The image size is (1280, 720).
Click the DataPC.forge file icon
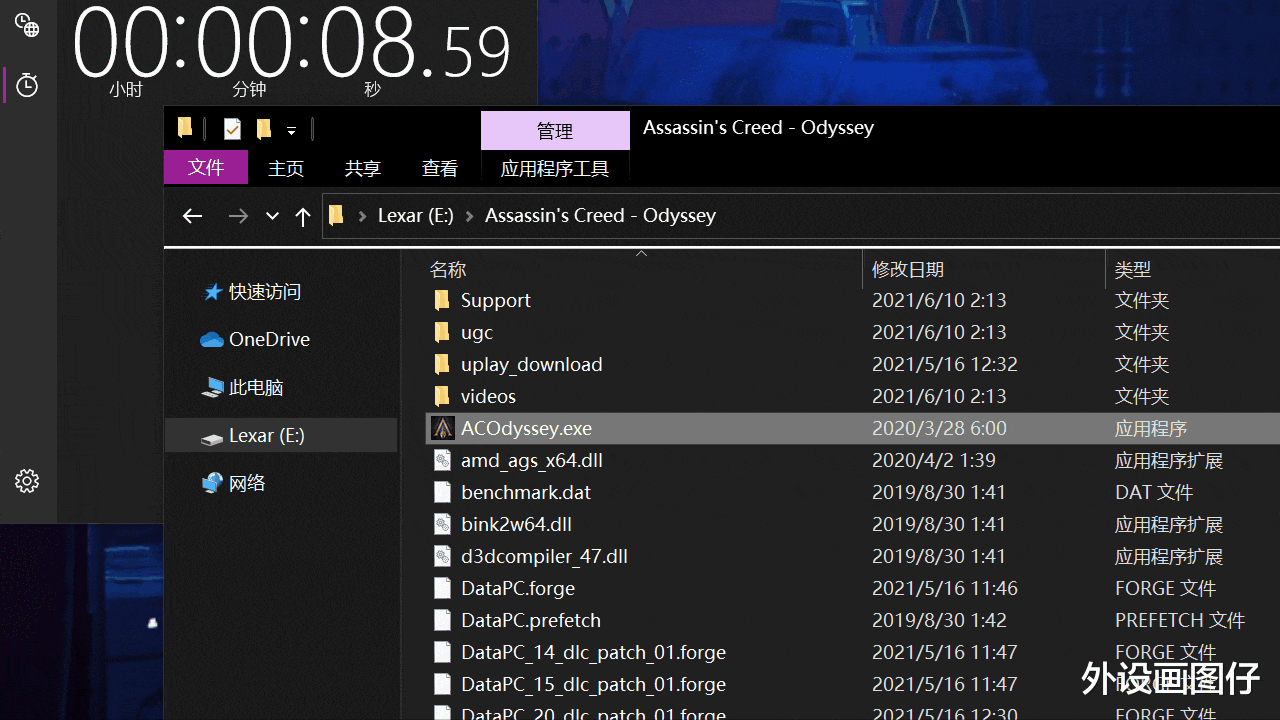(x=443, y=588)
